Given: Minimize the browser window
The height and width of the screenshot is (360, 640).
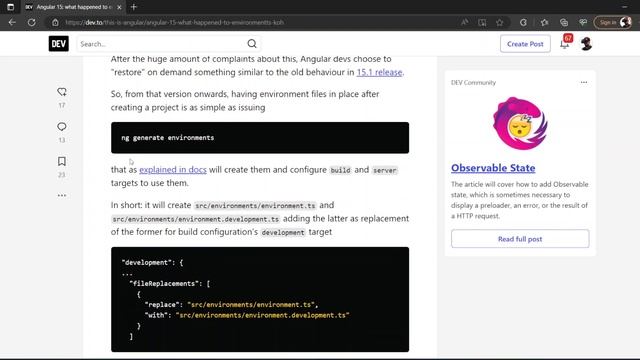Looking at the screenshot, I should [624, 7].
